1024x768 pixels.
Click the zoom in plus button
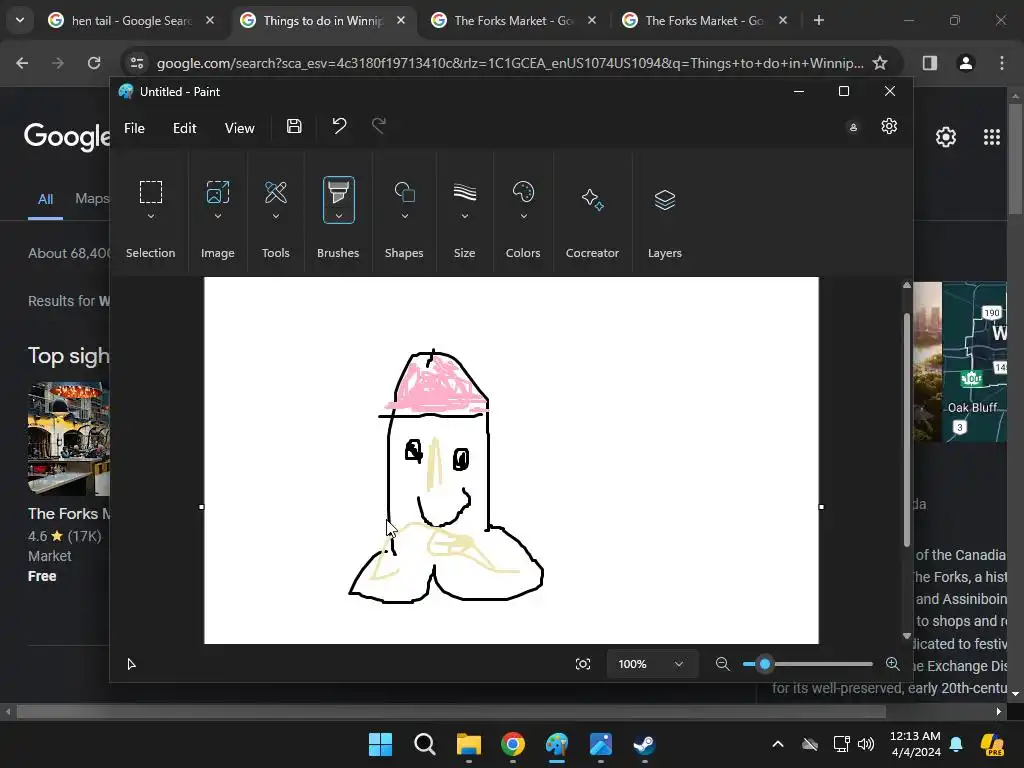pyautogui.click(x=892, y=664)
